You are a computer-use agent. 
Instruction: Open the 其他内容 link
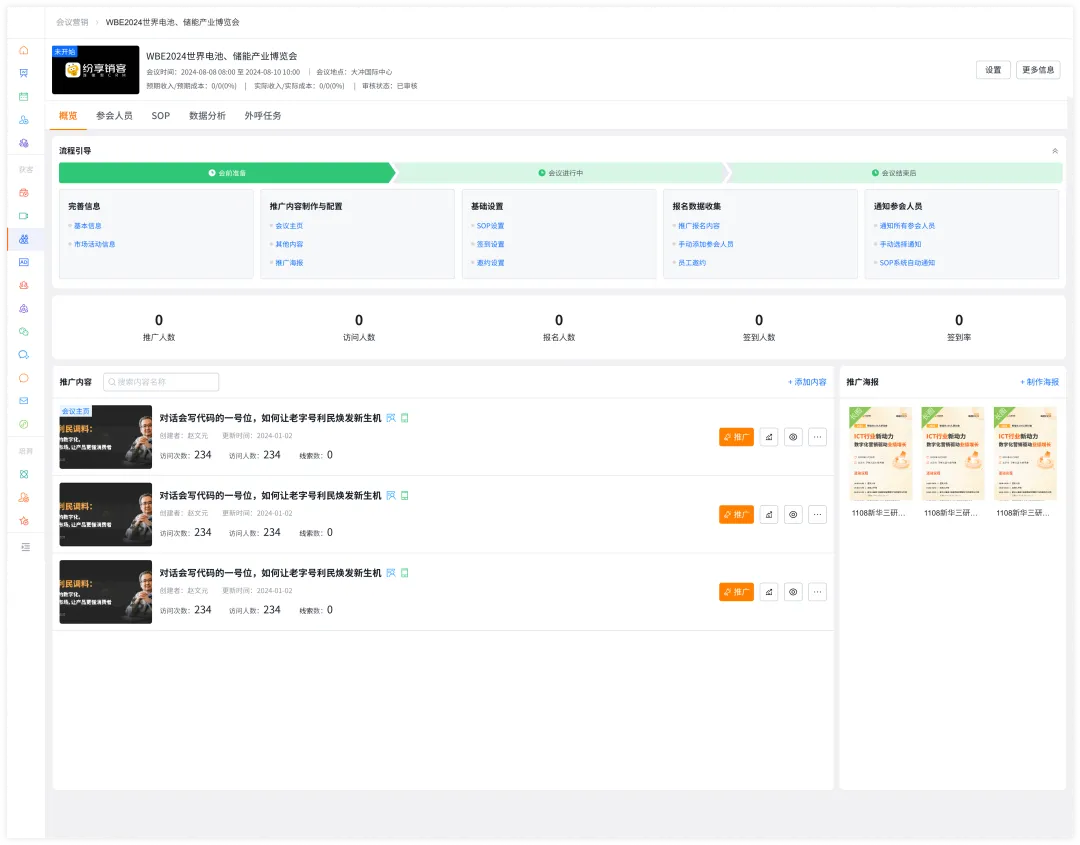click(x=289, y=244)
